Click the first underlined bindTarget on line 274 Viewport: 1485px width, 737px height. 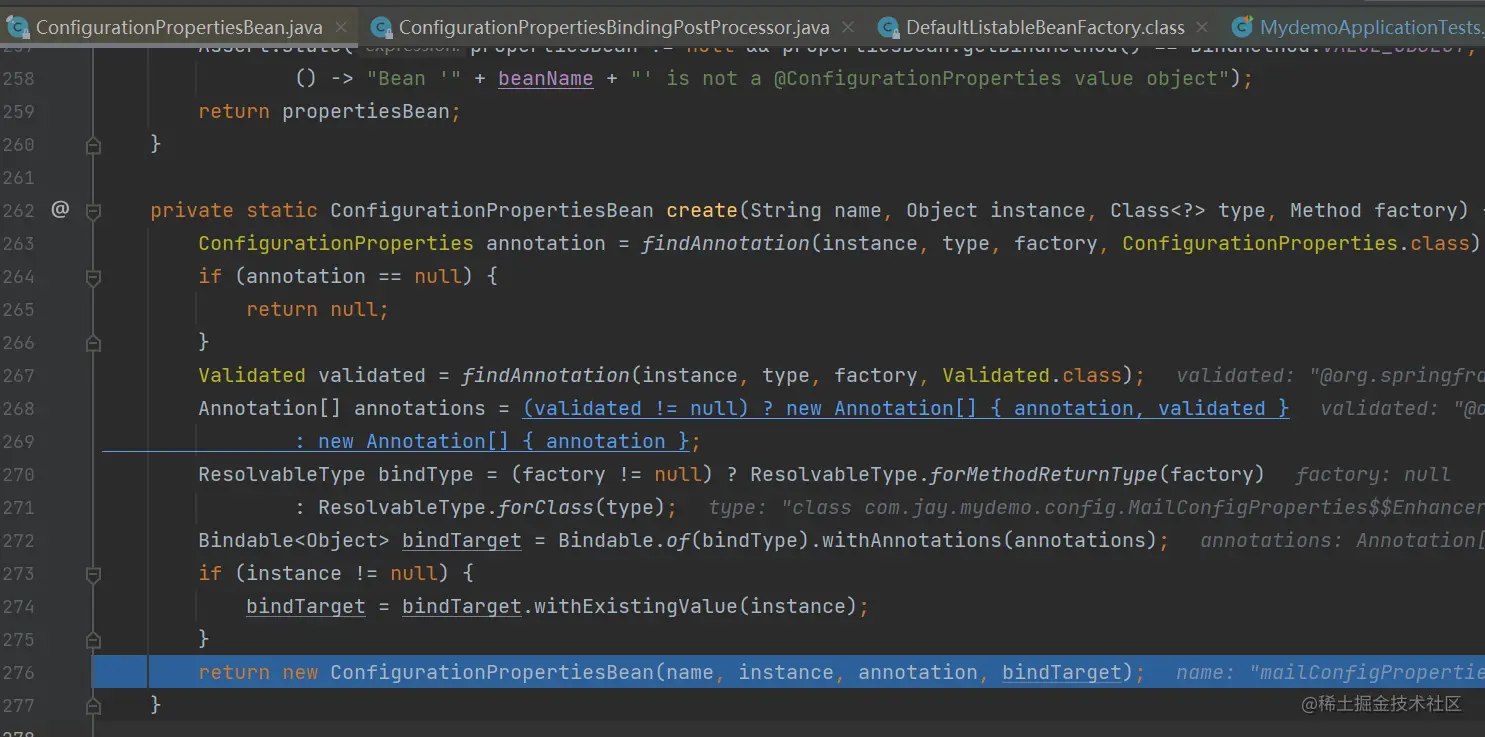coord(305,606)
